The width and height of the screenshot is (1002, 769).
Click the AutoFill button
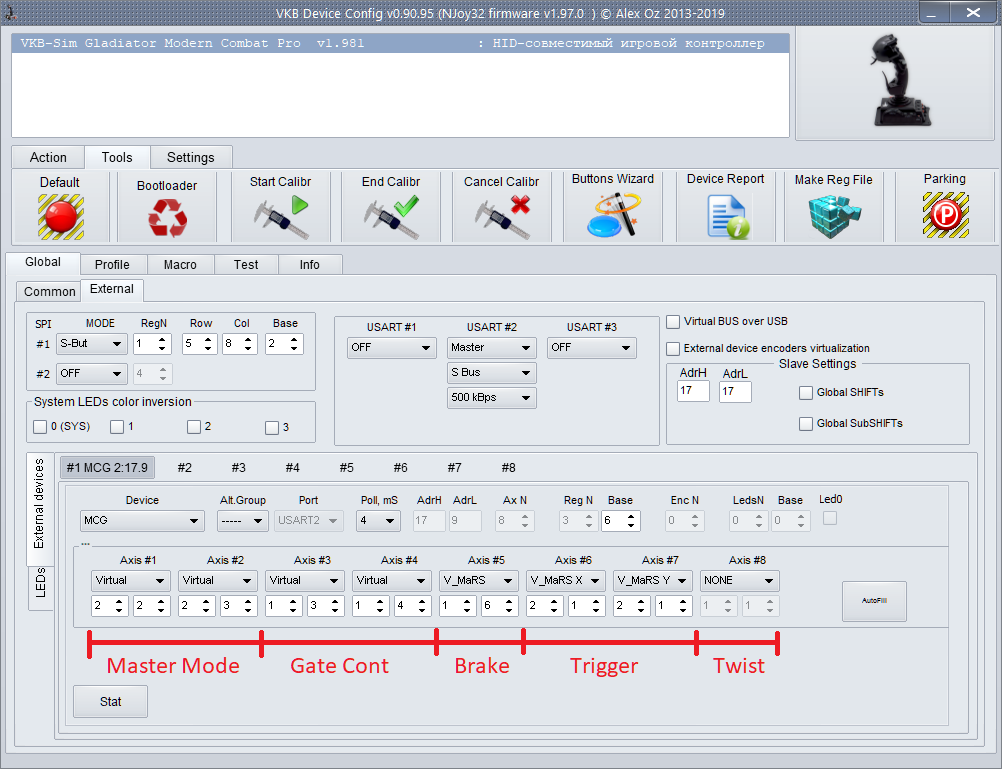coord(874,601)
